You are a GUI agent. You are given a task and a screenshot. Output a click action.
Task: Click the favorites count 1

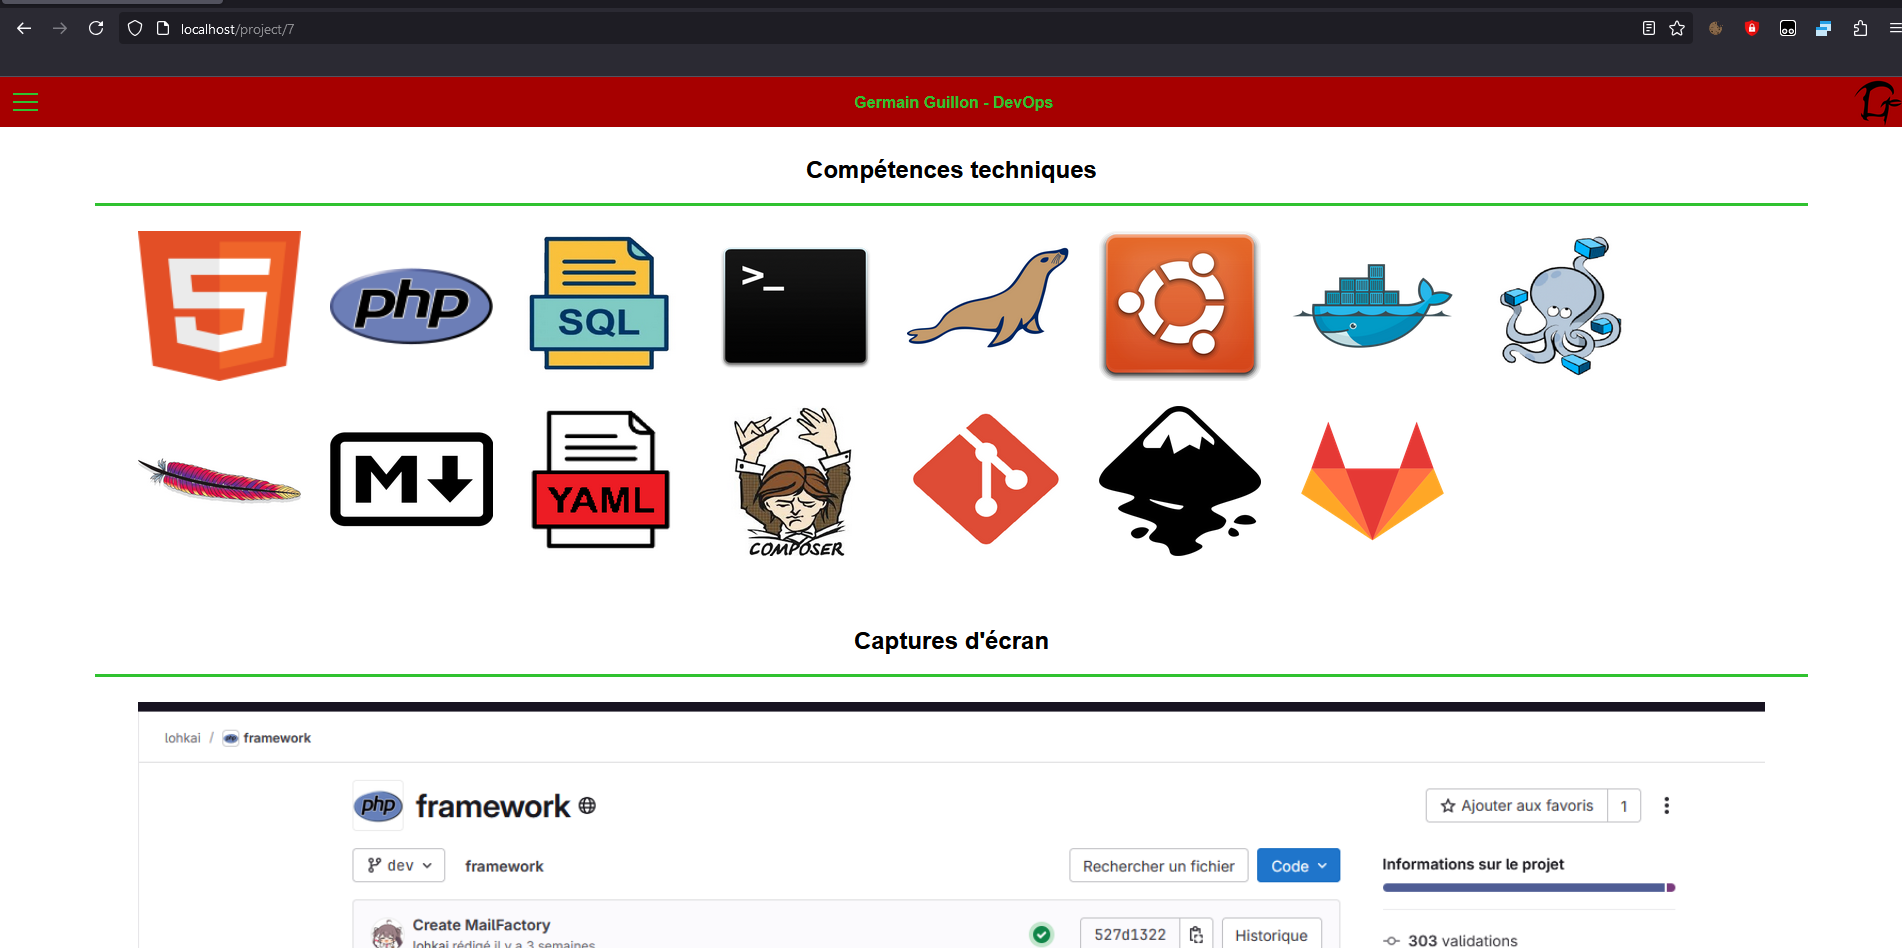(1624, 805)
